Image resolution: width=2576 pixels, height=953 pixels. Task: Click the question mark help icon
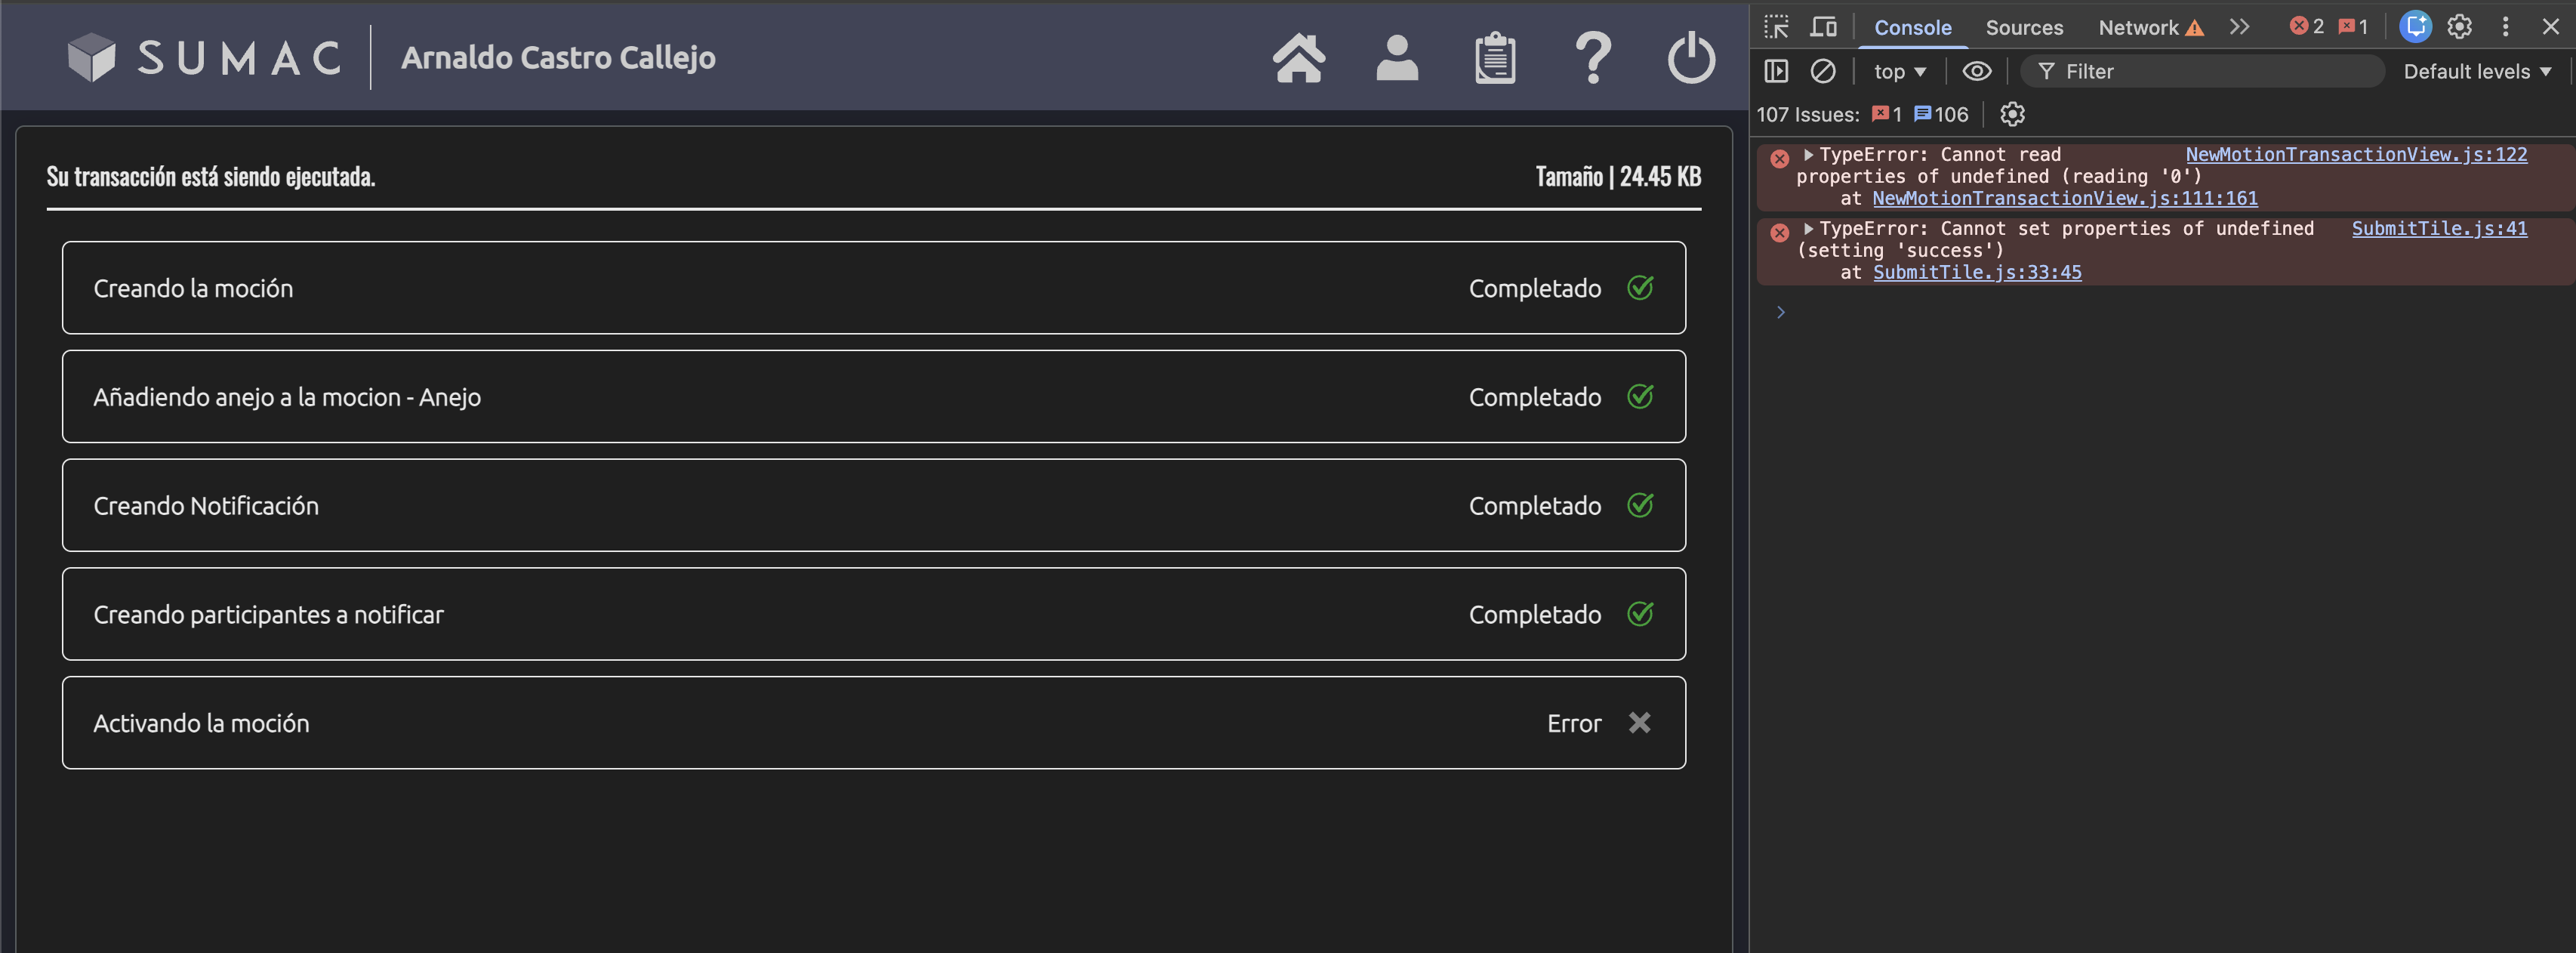1592,58
